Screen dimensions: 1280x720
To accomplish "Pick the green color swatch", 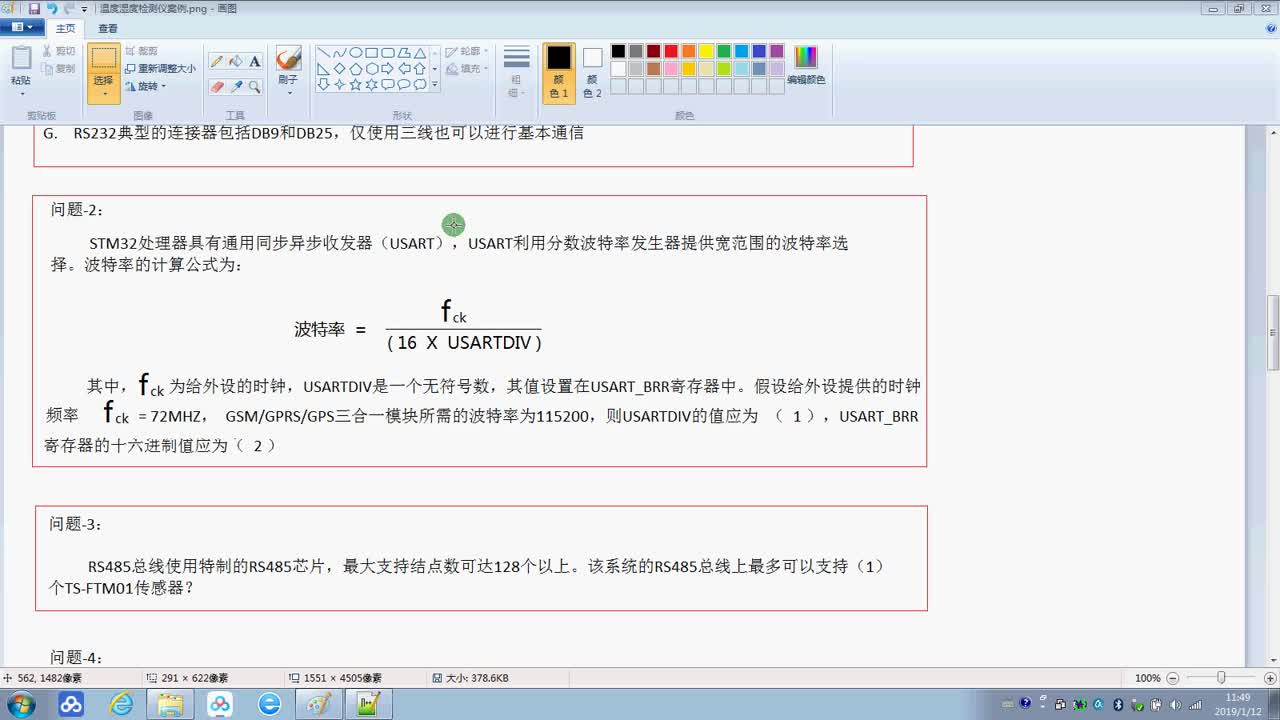I will point(724,51).
